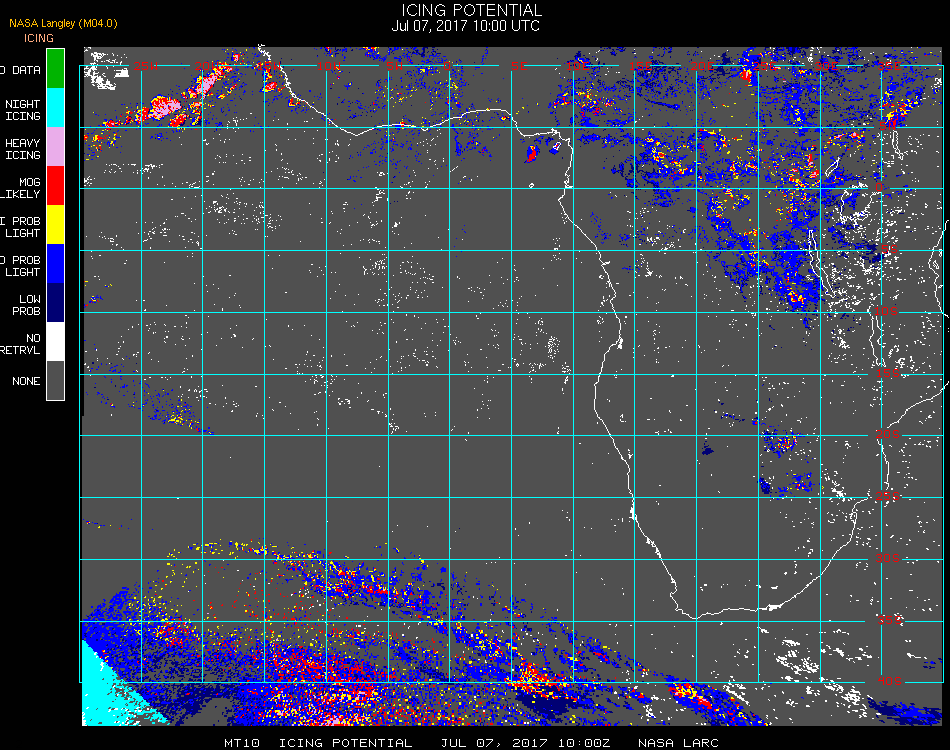Click the 'DATA' legend label beside green swatch

27,70
